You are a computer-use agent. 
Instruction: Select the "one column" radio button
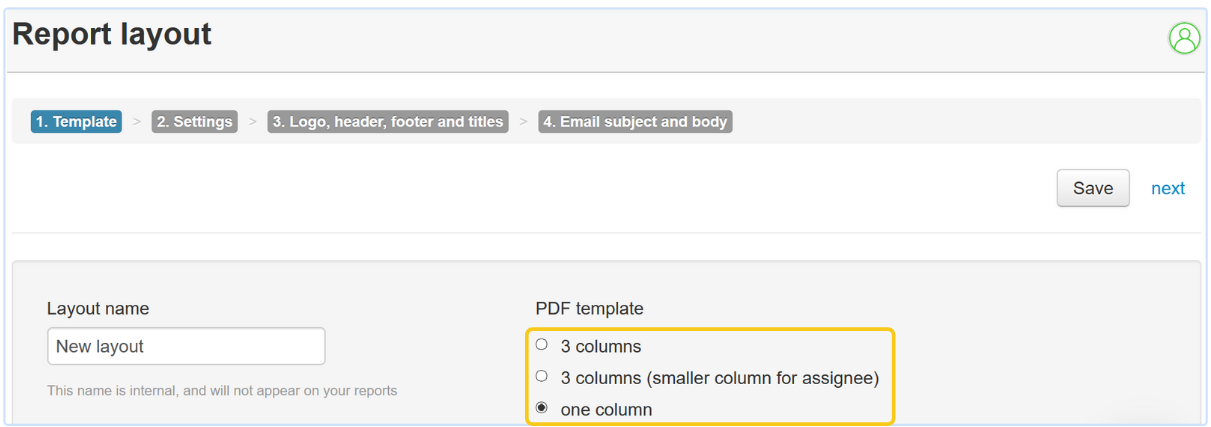click(x=542, y=408)
